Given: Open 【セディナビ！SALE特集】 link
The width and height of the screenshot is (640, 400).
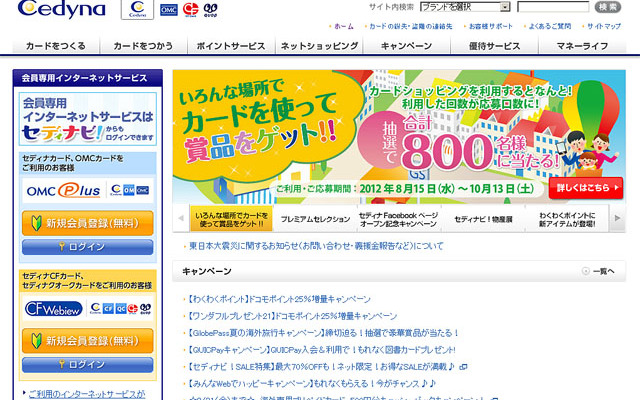Looking at the screenshot, I should (321, 367).
